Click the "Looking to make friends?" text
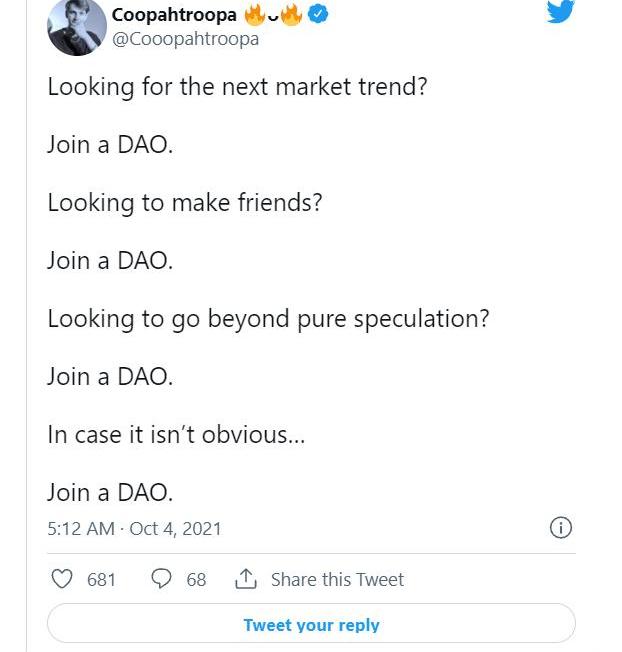Image resolution: width=622 pixels, height=652 pixels. 184,202
